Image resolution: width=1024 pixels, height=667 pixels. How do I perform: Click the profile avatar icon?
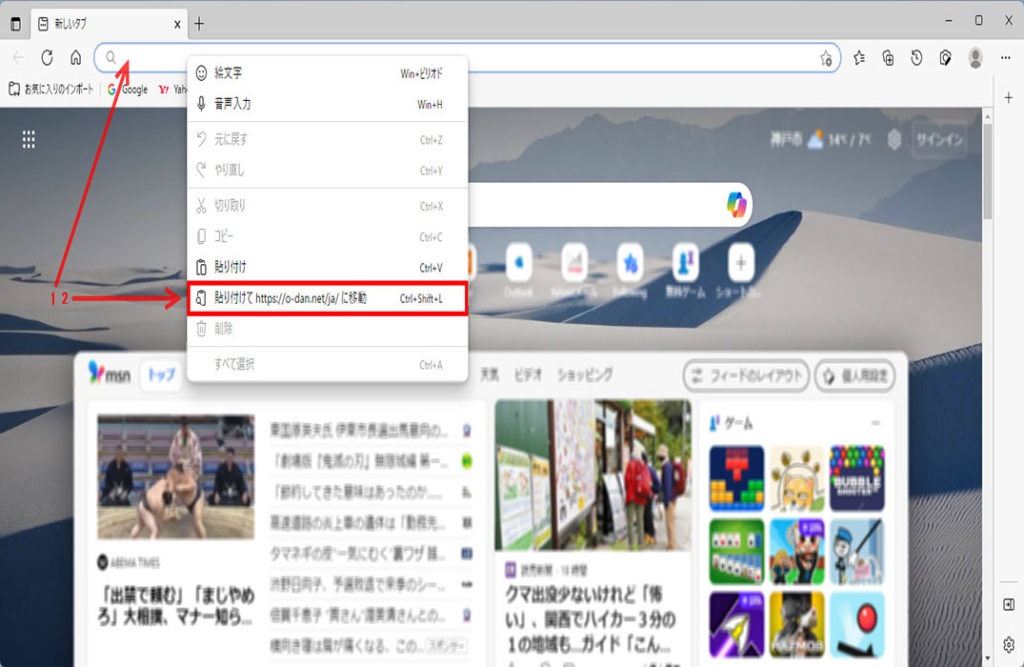[x=975, y=58]
